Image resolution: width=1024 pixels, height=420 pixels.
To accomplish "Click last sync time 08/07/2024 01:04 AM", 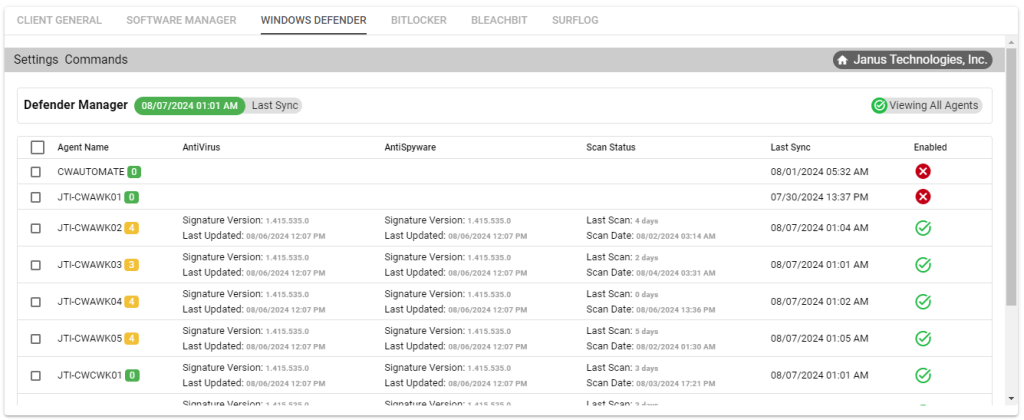I will [x=820, y=228].
